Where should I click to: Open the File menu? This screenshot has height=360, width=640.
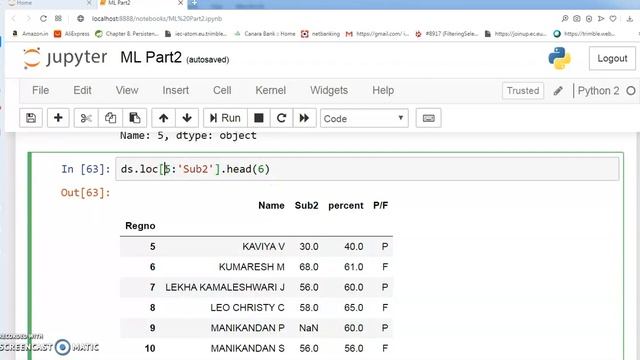click(40, 90)
